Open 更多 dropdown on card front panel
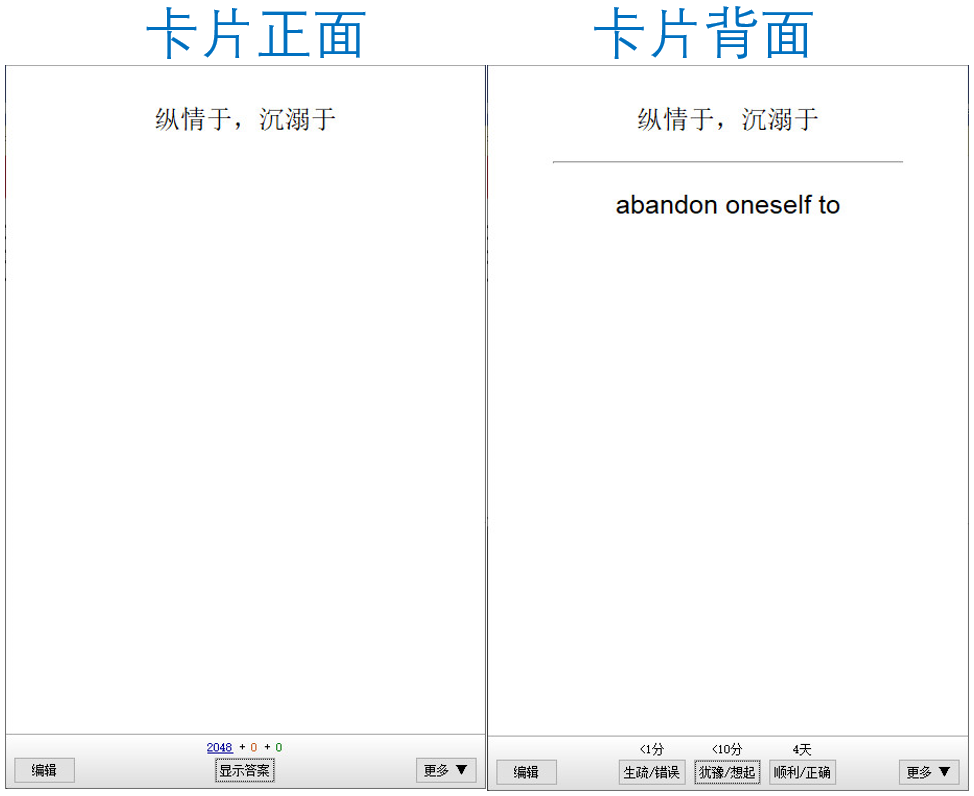Image resolution: width=974 pixels, height=796 pixels. click(x=445, y=771)
